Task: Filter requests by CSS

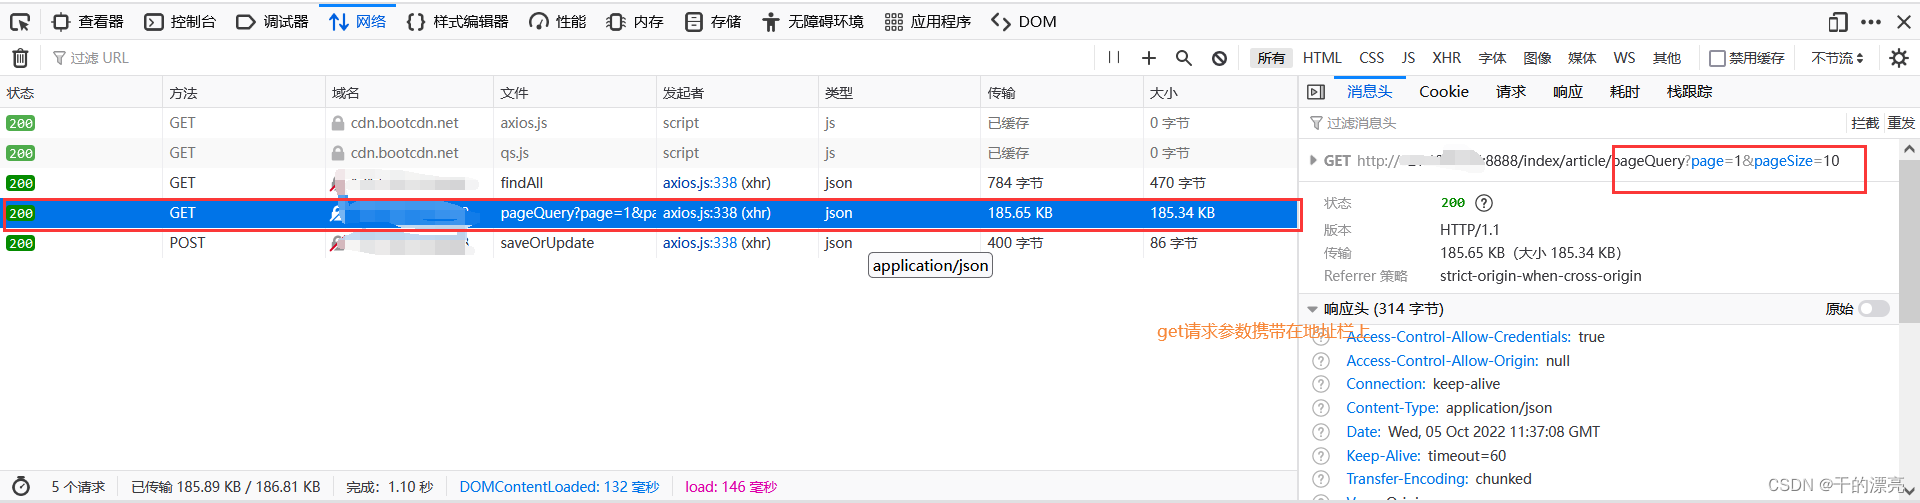Action: point(1372,58)
